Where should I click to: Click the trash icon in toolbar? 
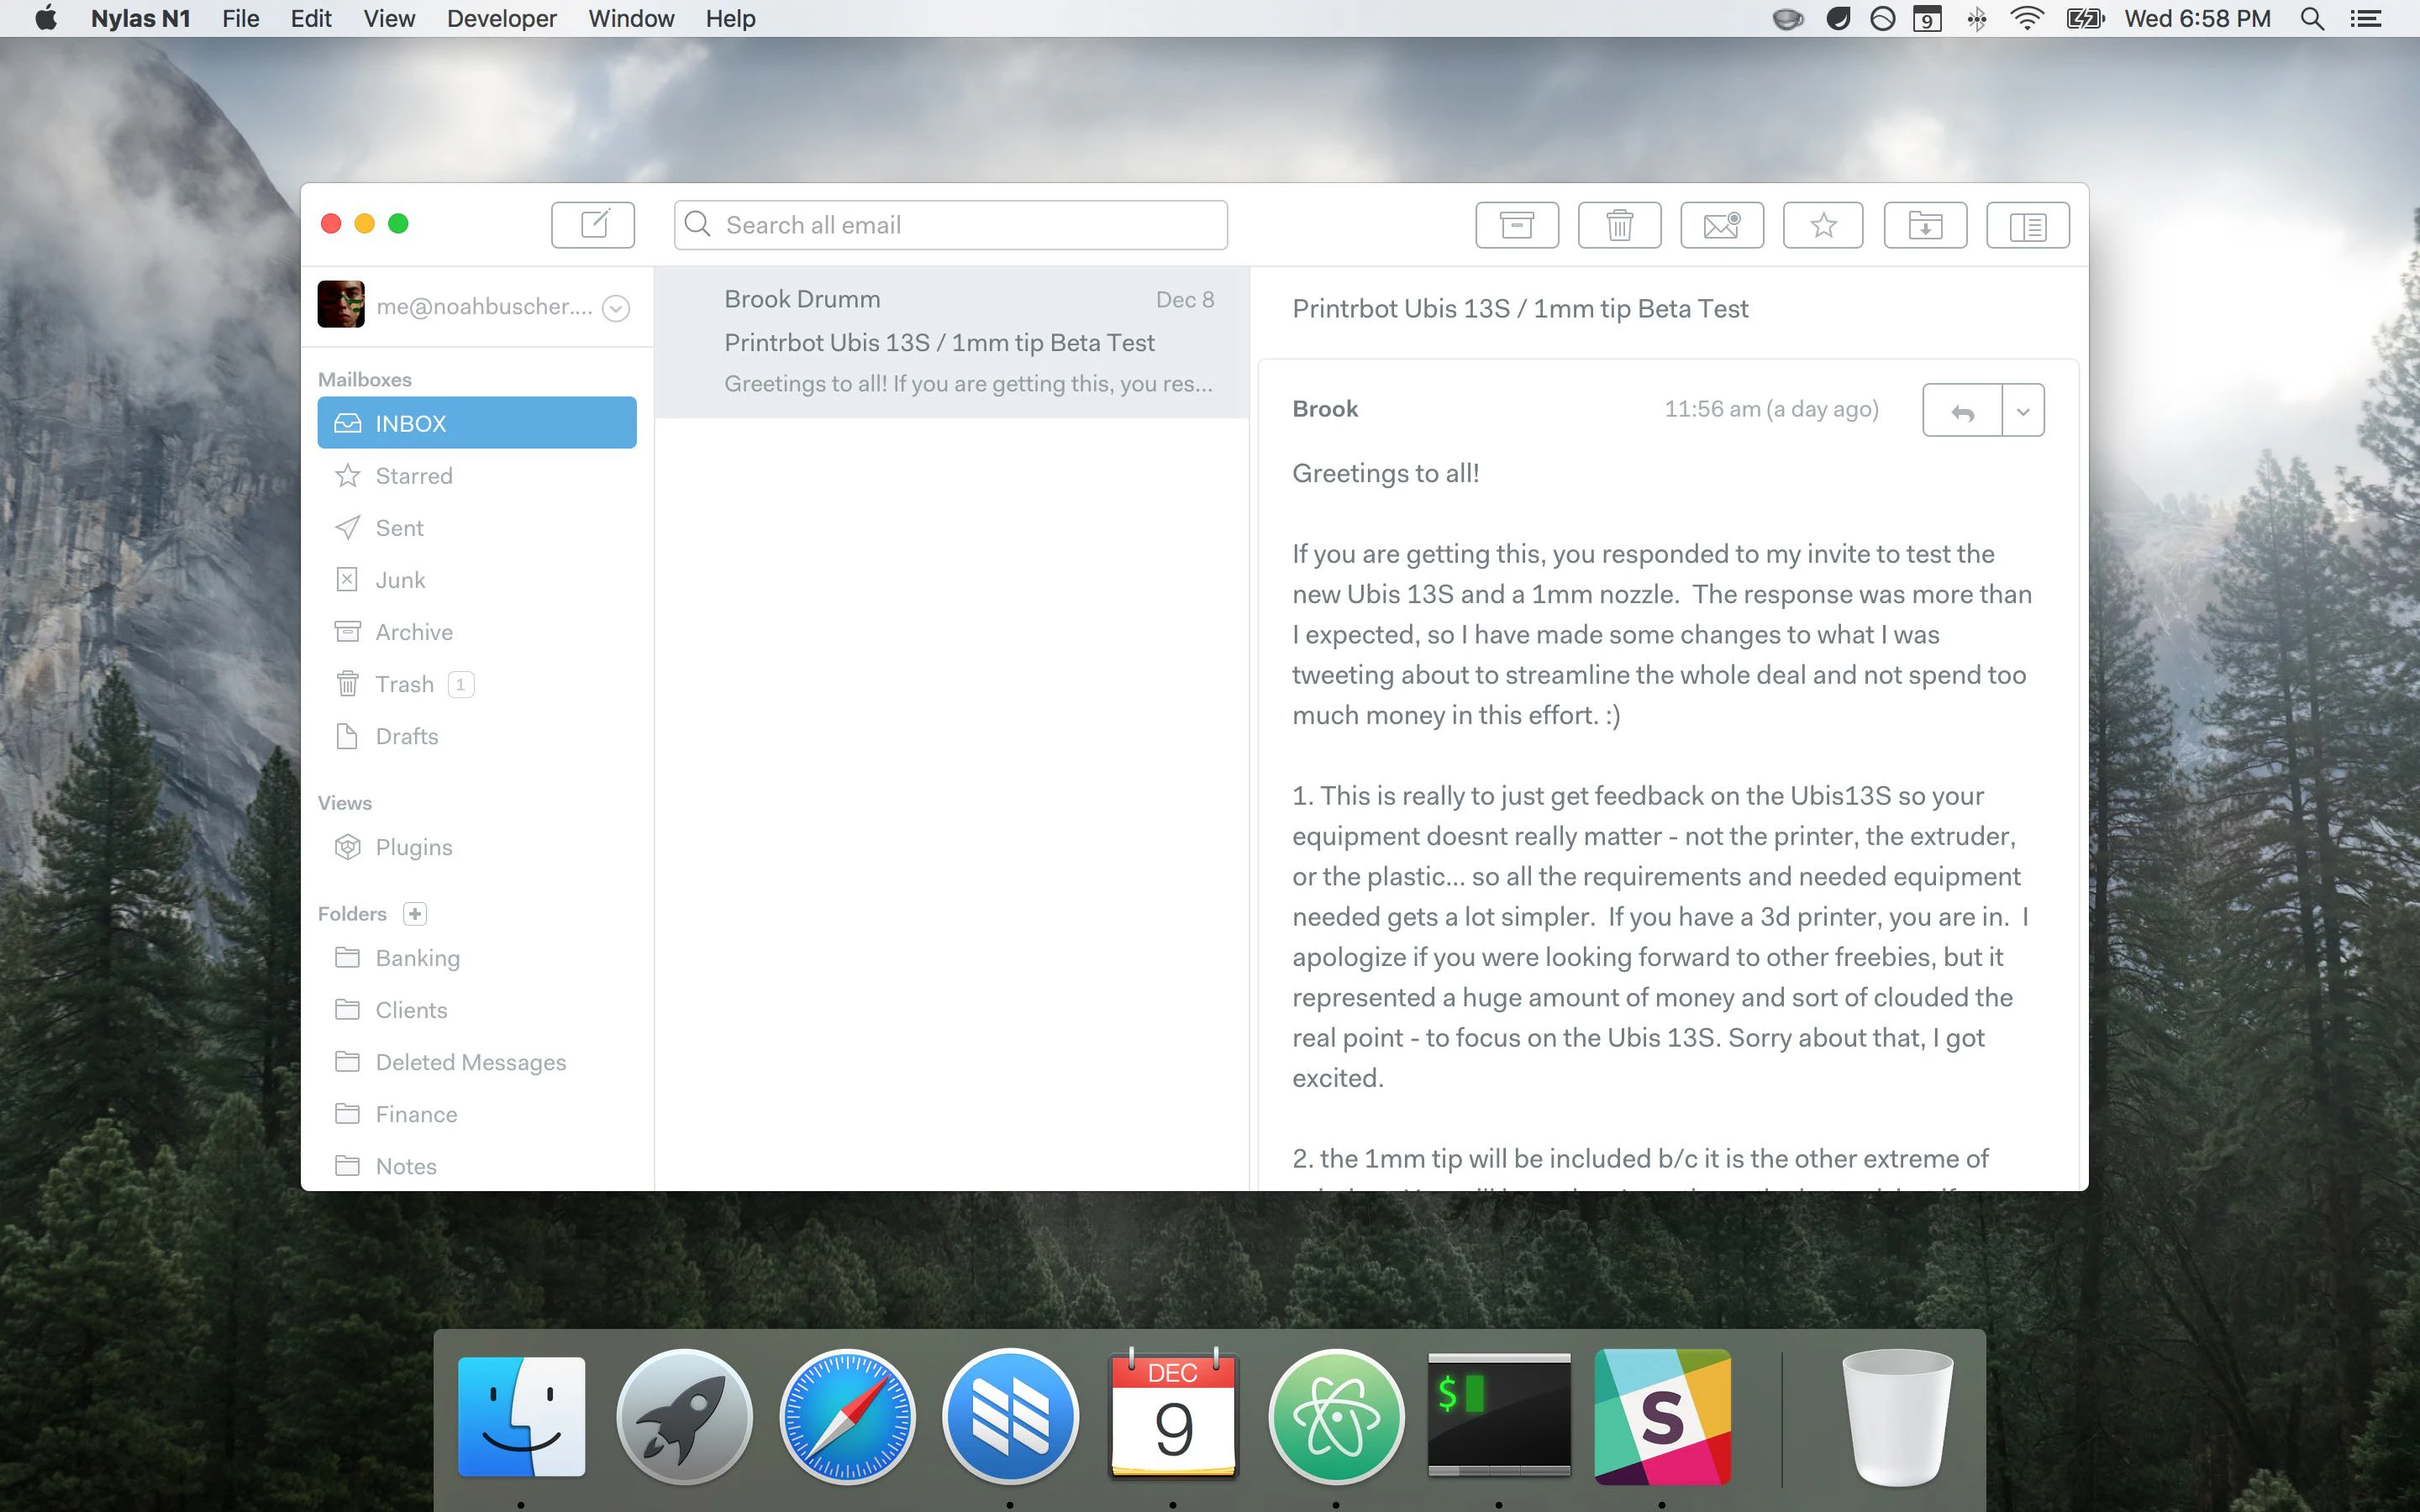click(x=1619, y=225)
